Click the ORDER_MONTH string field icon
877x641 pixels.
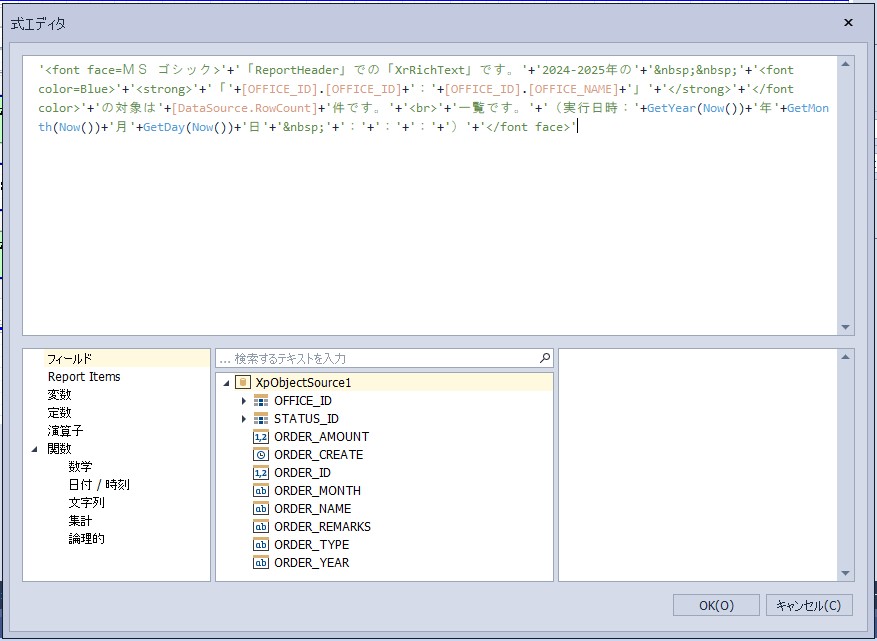point(261,491)
